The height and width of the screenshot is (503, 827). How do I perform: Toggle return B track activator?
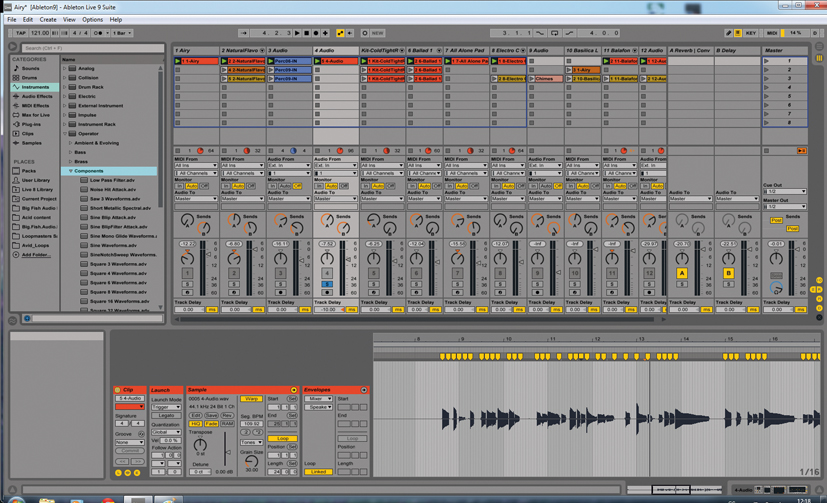(728, 273)
